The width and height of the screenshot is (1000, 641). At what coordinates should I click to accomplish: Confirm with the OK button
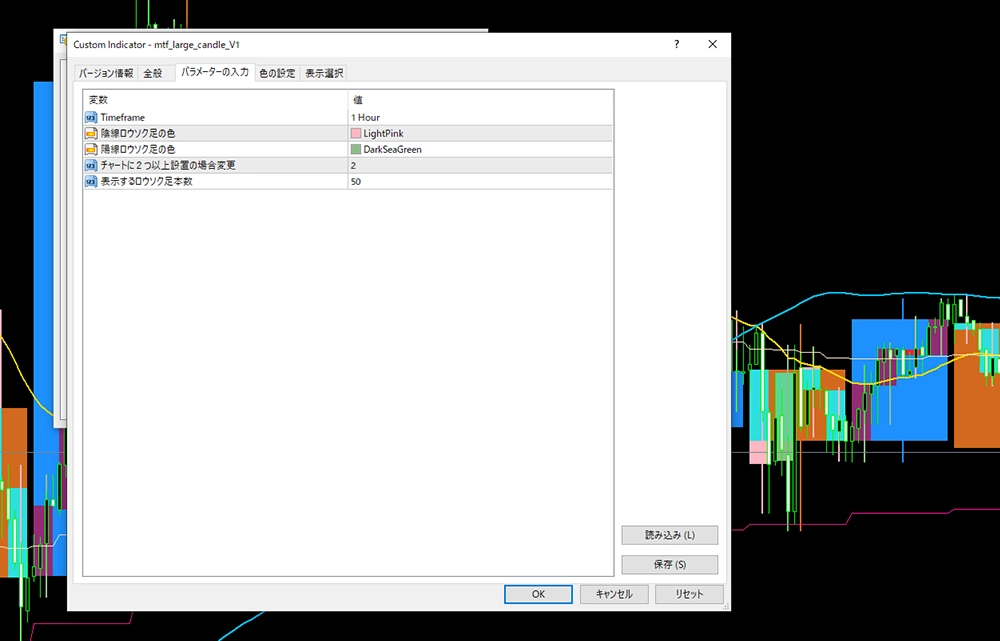[x=538, y=594]
